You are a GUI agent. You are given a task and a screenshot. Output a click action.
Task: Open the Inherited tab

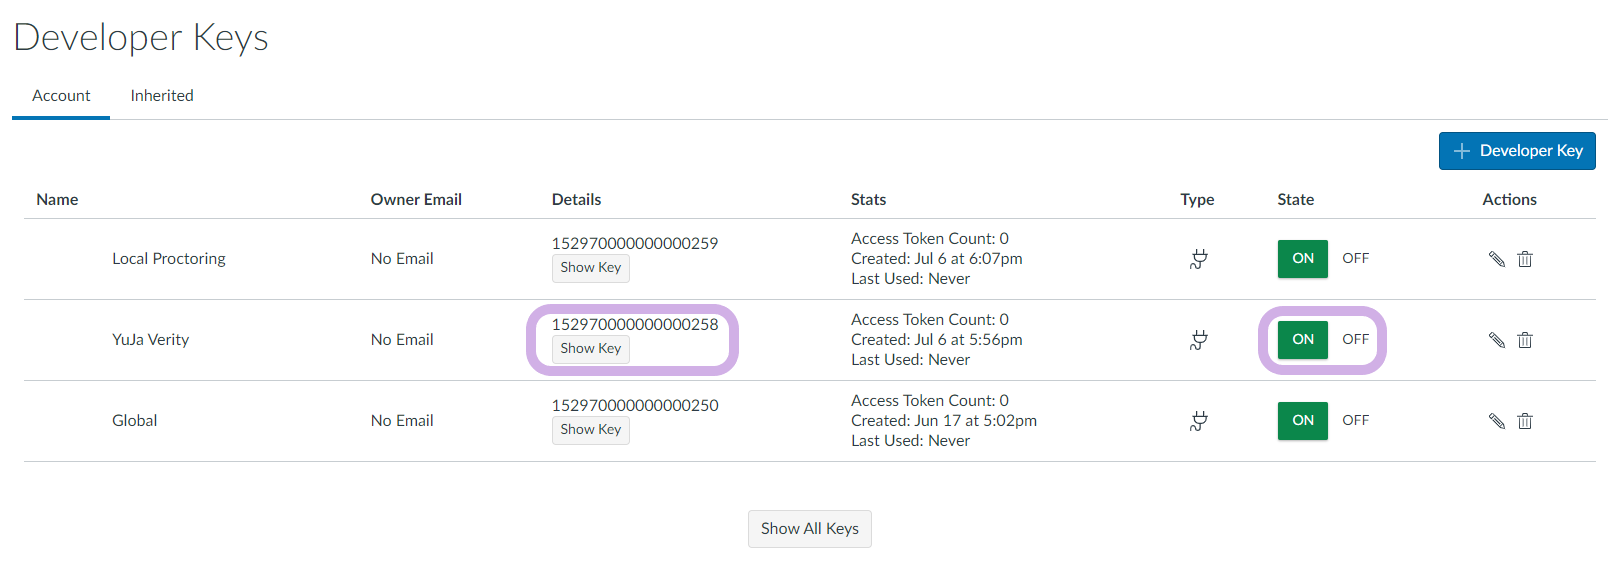162,96
